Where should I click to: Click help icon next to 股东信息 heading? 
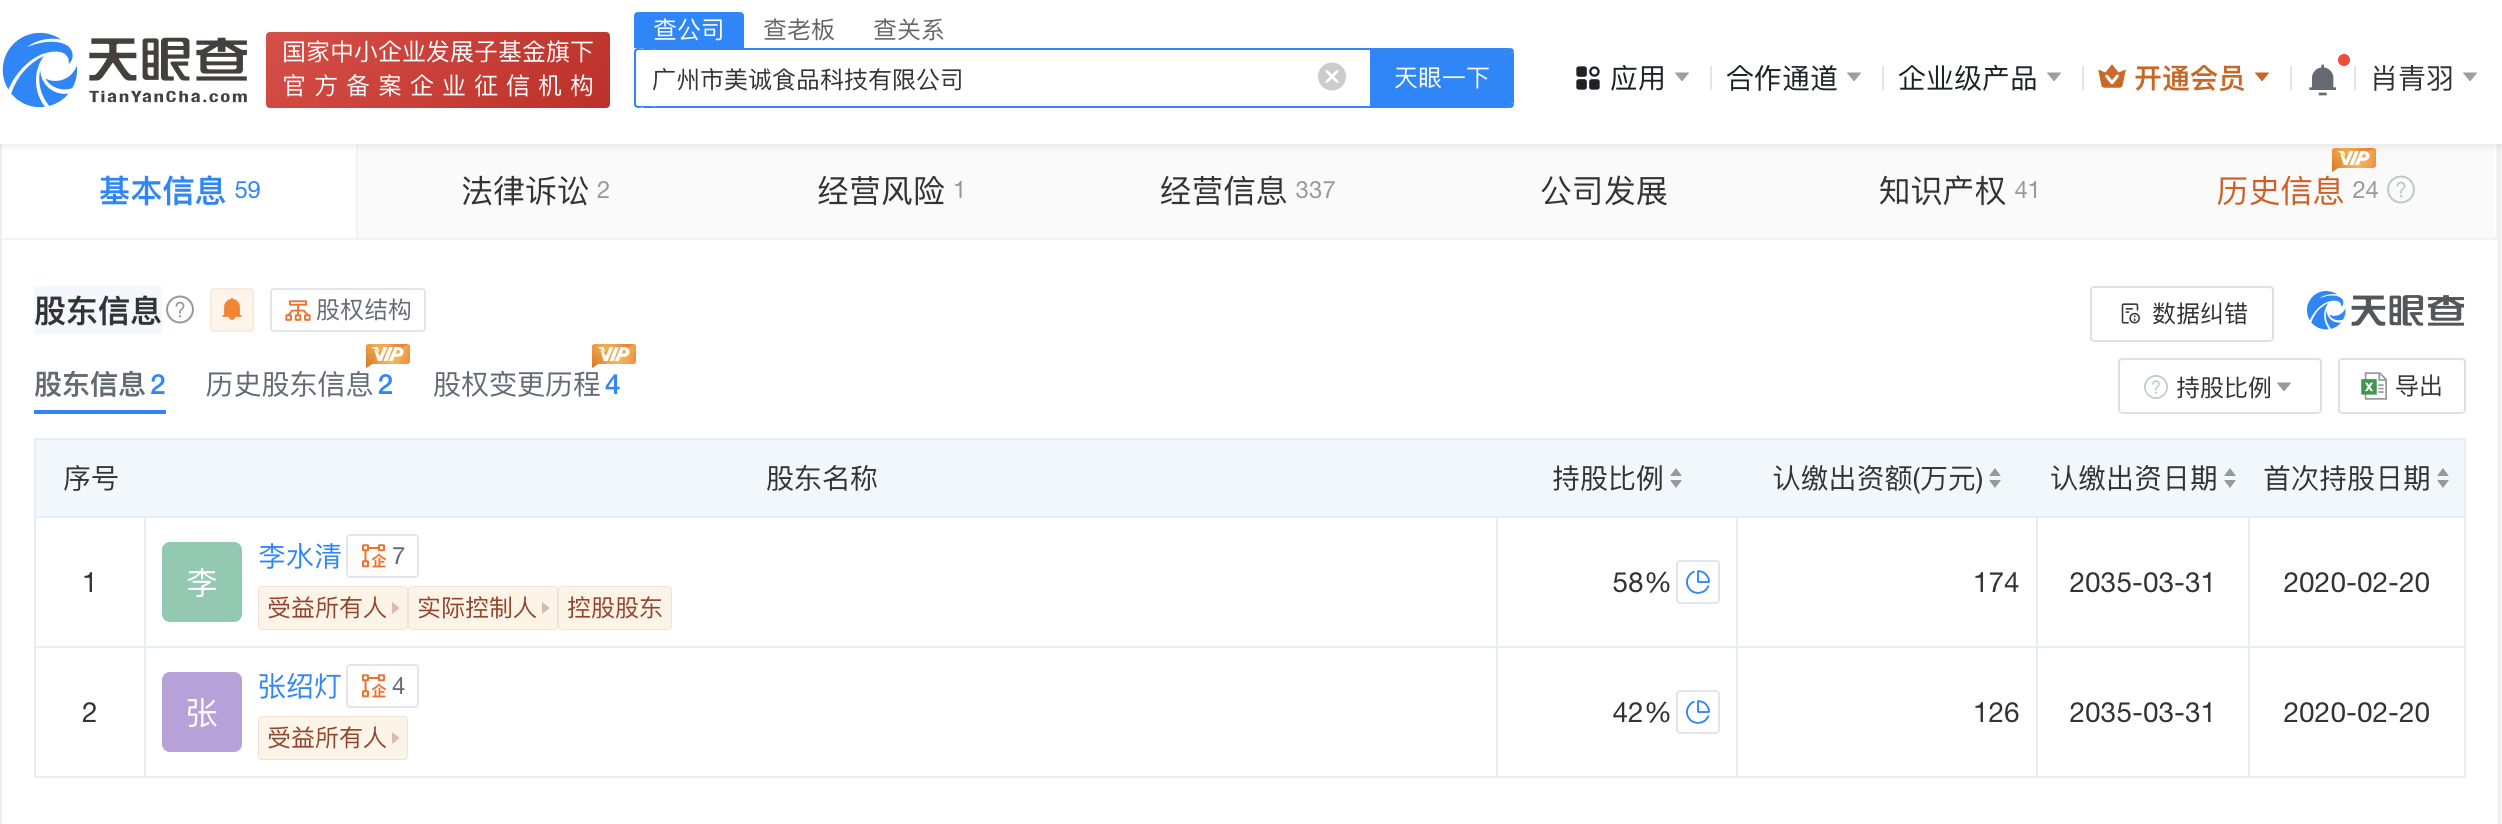click(180, 310)
